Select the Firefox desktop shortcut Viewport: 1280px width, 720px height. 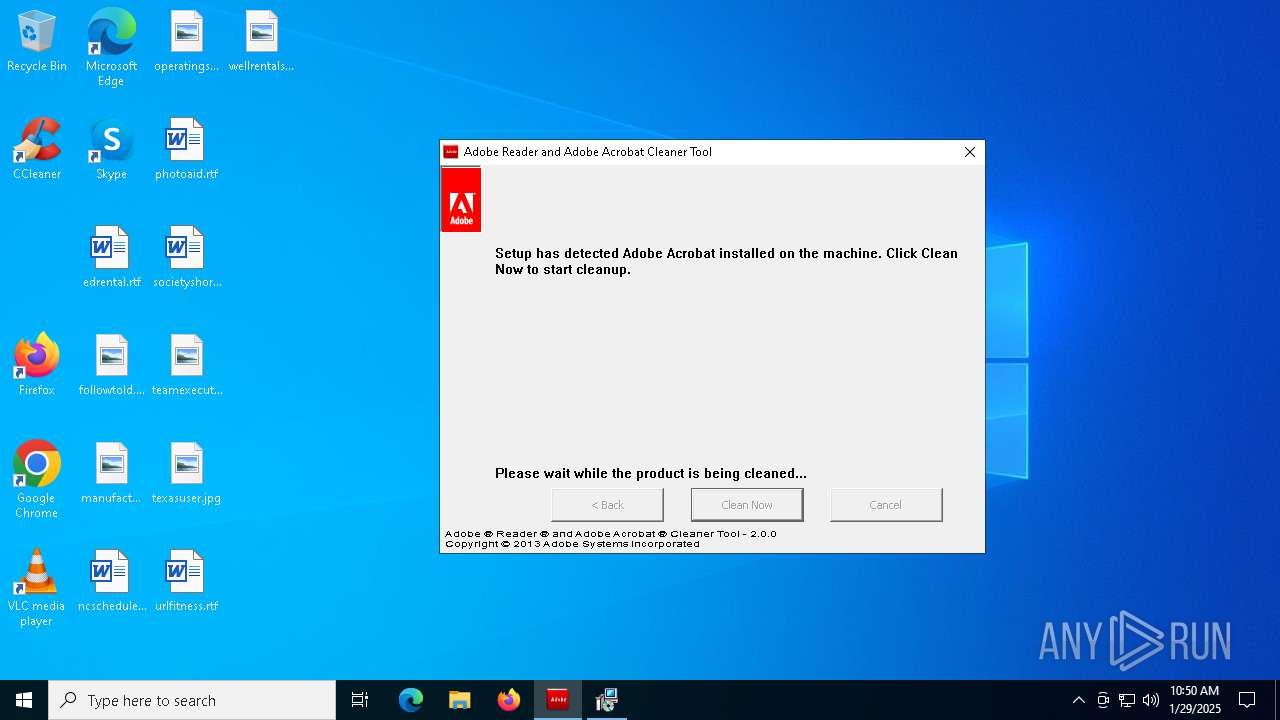(37, 365)
